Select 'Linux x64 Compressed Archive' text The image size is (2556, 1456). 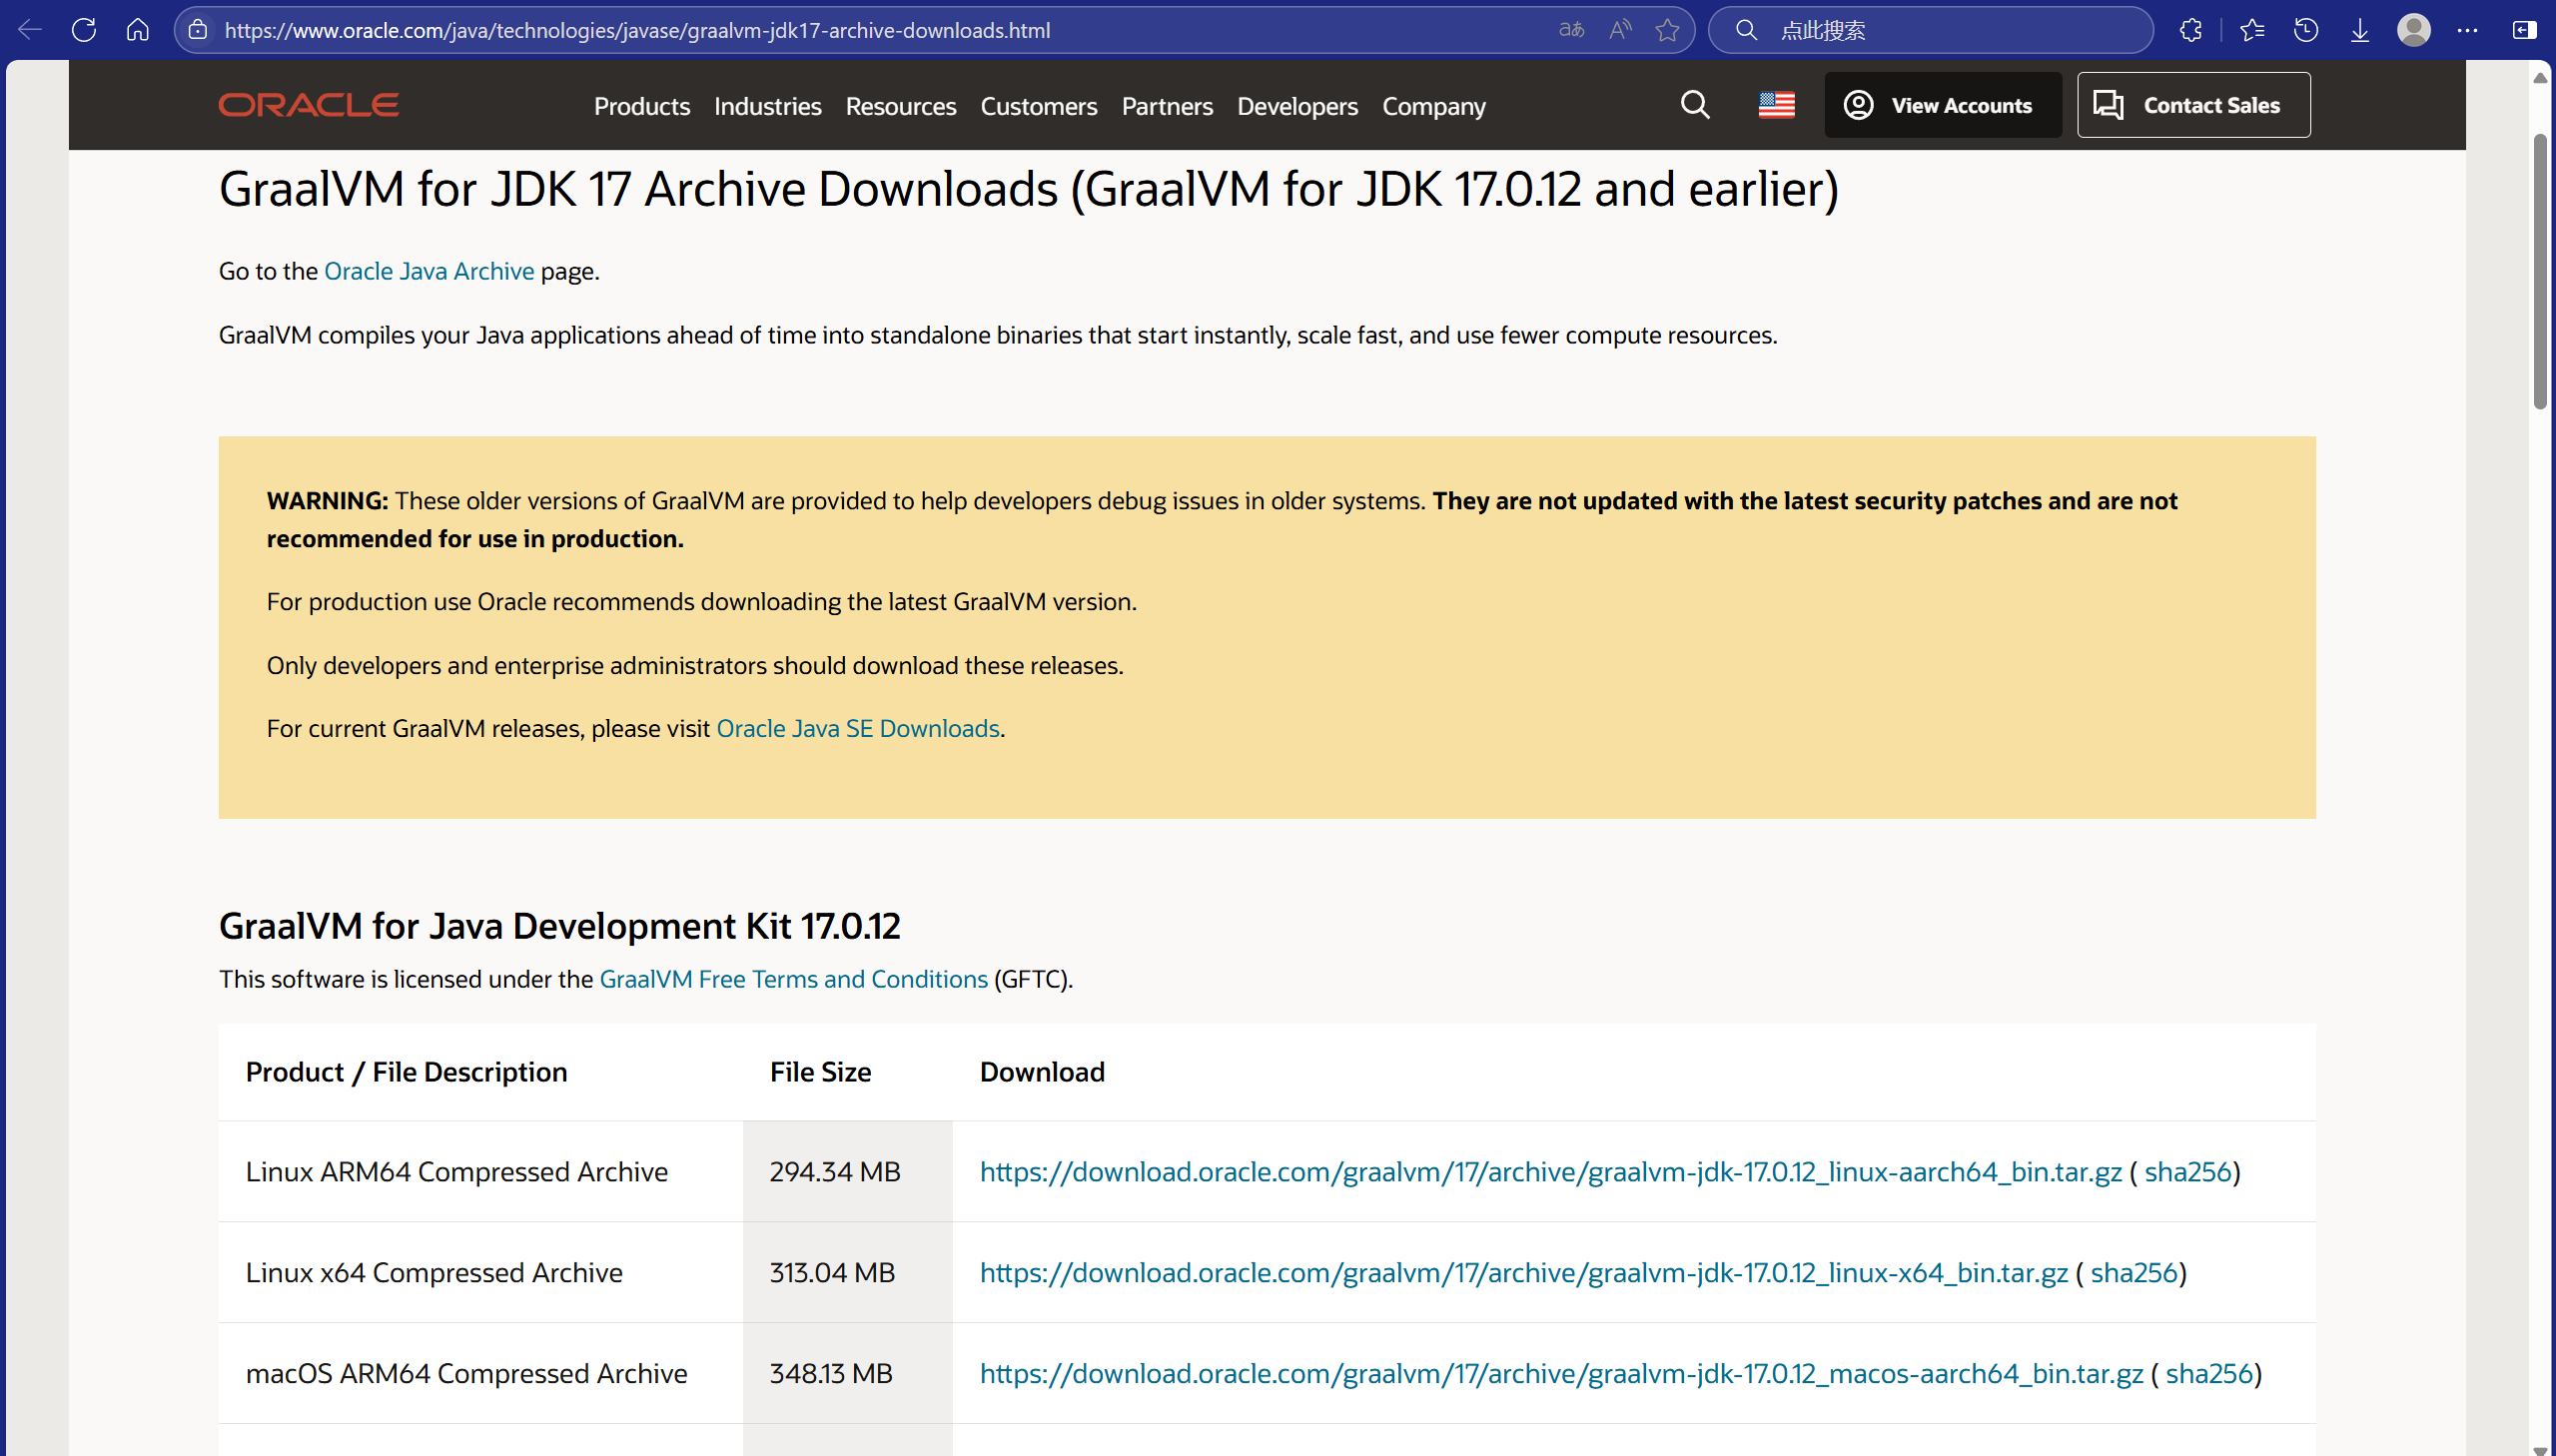click(434, 1273)
